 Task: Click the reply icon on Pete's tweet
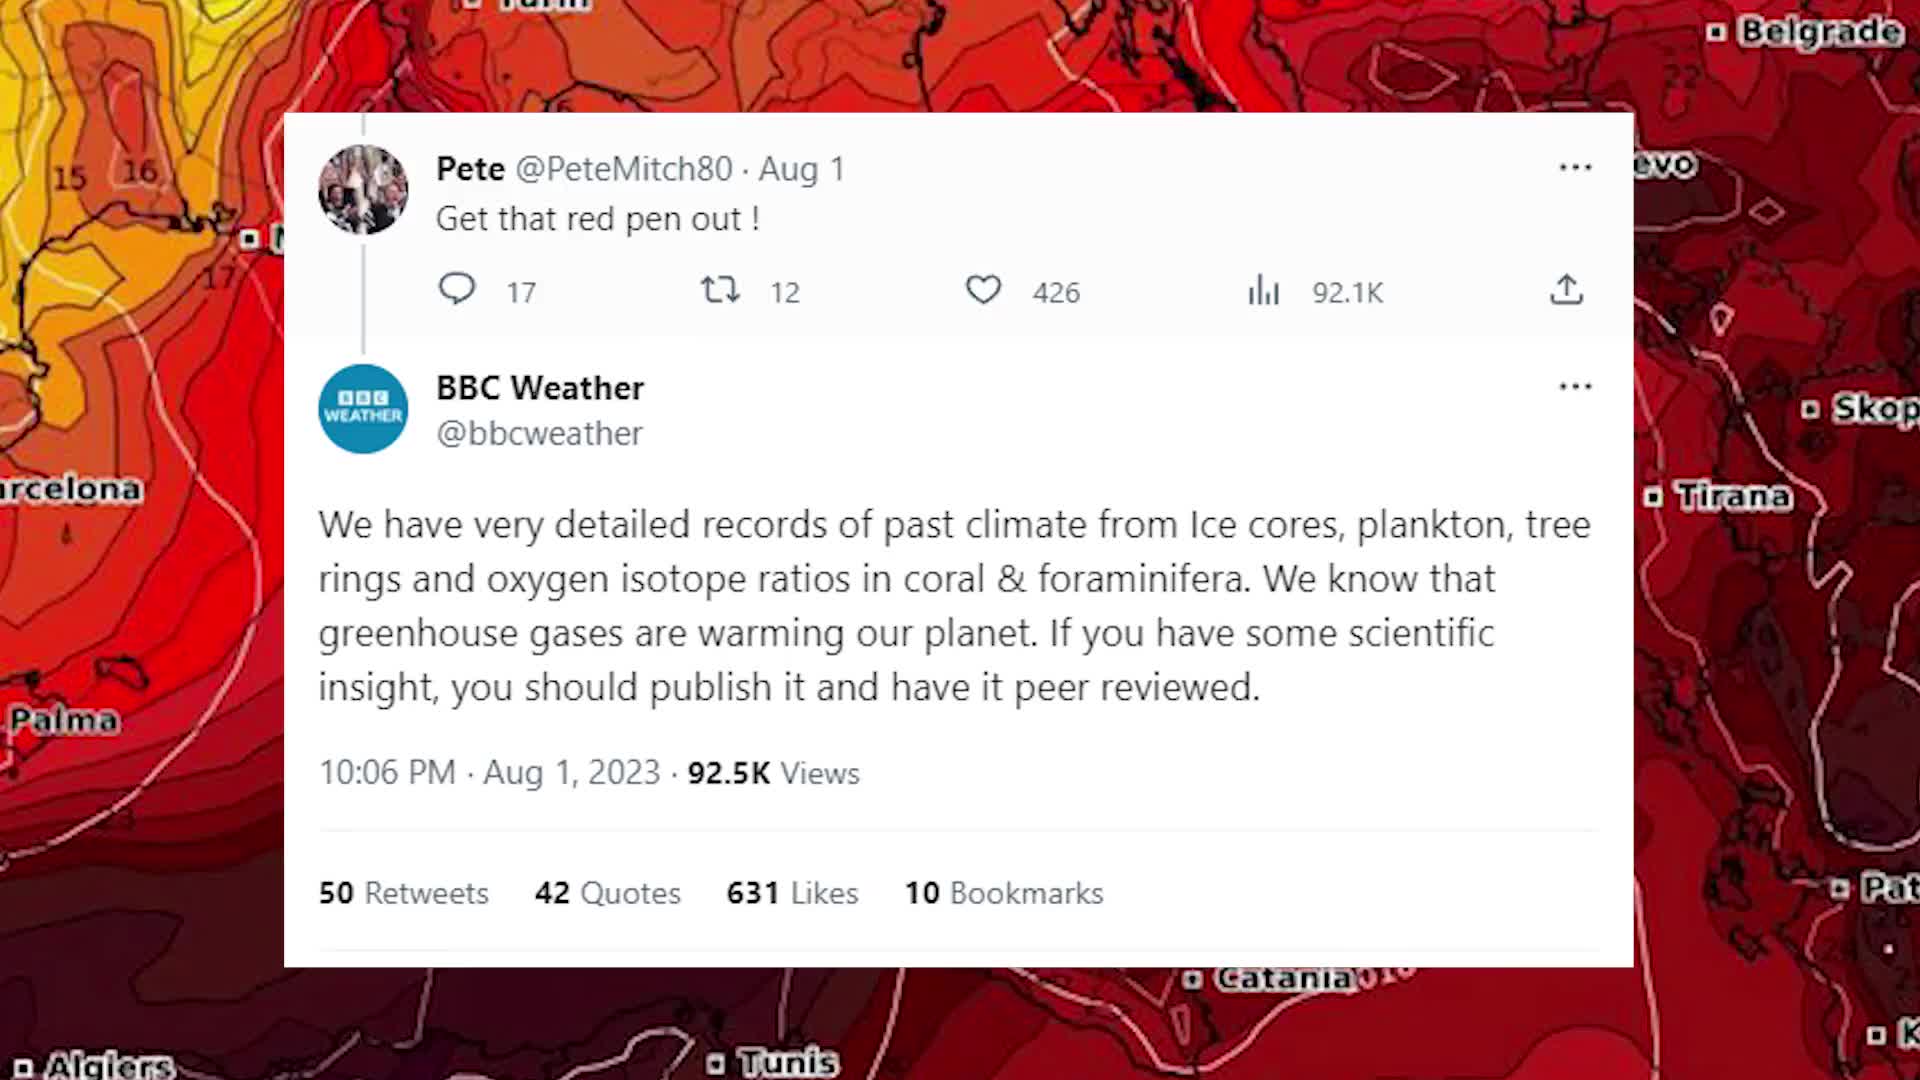(x=457, y=289)
